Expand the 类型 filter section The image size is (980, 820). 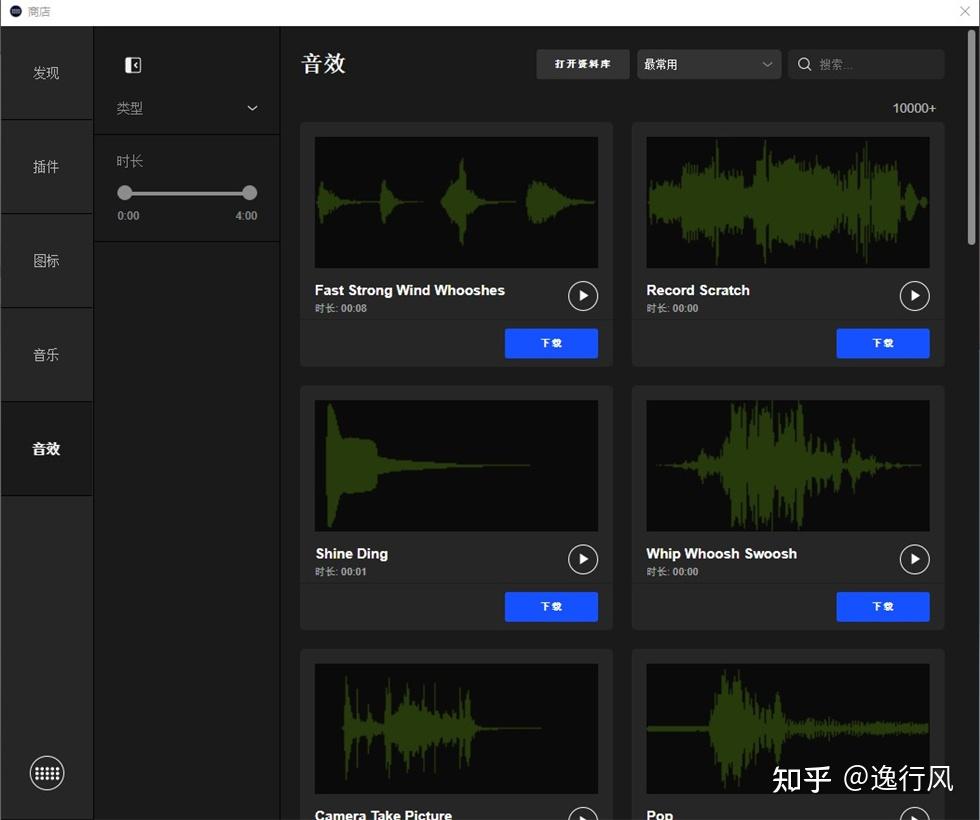coord(187,108)
